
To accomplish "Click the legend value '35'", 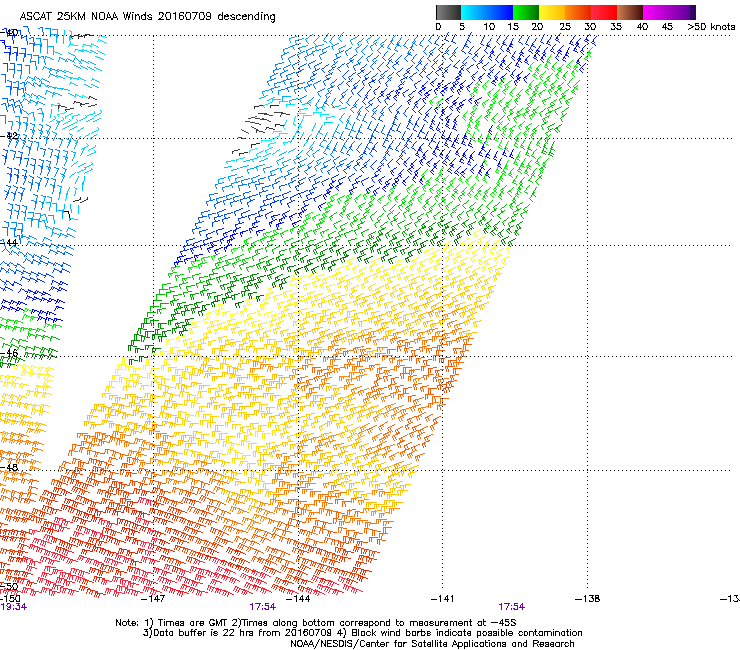I will (616, 26).
